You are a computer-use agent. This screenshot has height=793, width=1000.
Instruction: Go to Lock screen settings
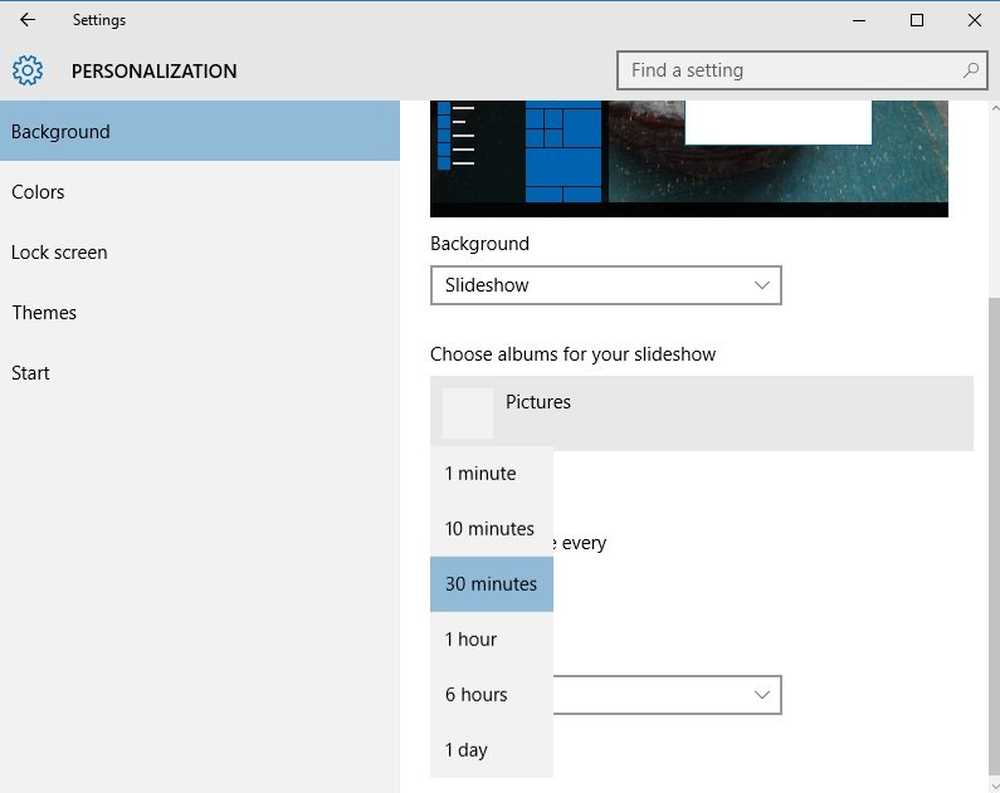coord(59,253)
